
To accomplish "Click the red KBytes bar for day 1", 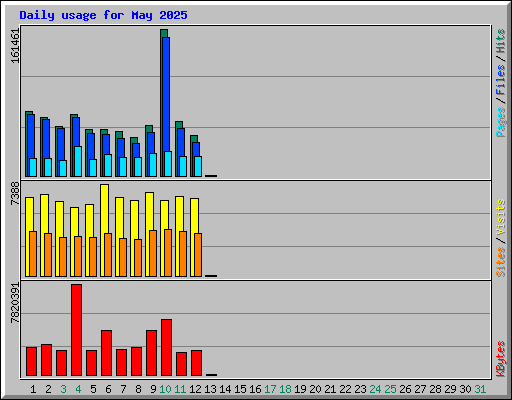I will (31, 361).
